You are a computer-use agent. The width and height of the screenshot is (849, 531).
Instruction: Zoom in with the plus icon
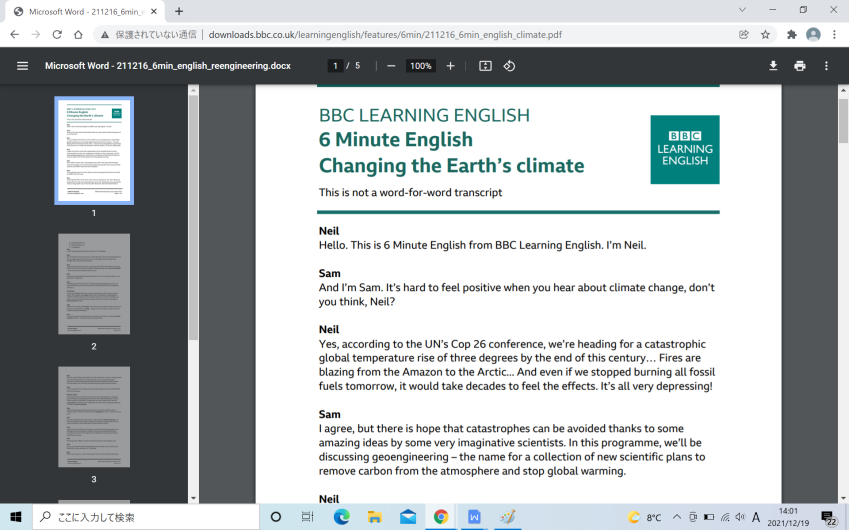(x=450, y=66)
